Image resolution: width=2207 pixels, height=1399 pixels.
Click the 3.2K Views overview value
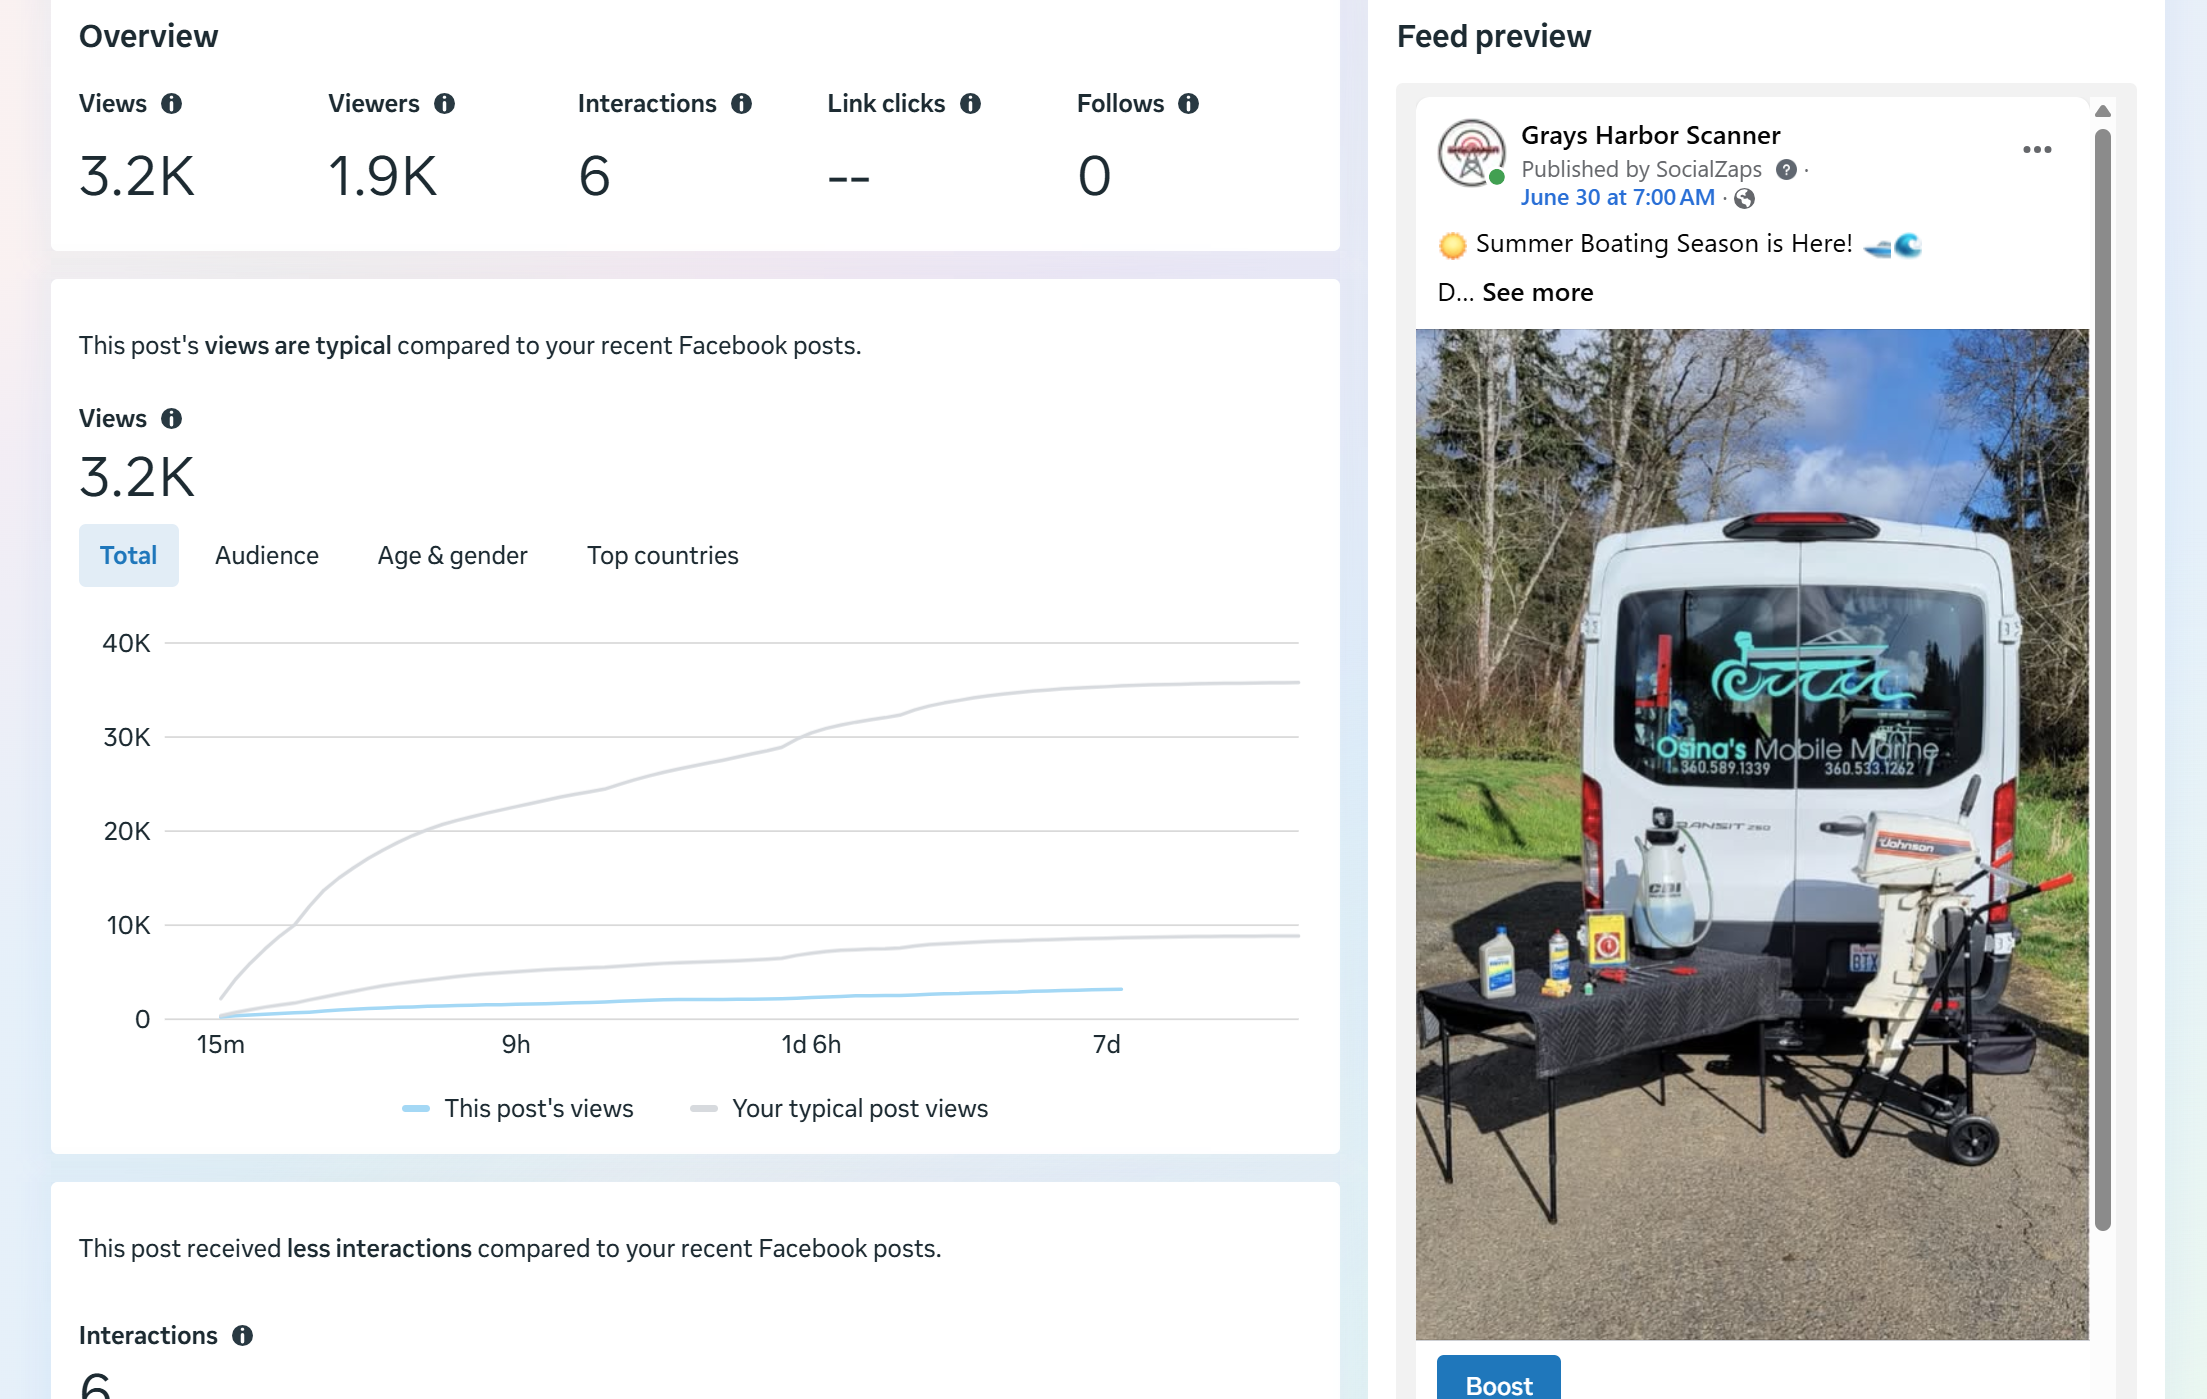[x=137, y=177]
